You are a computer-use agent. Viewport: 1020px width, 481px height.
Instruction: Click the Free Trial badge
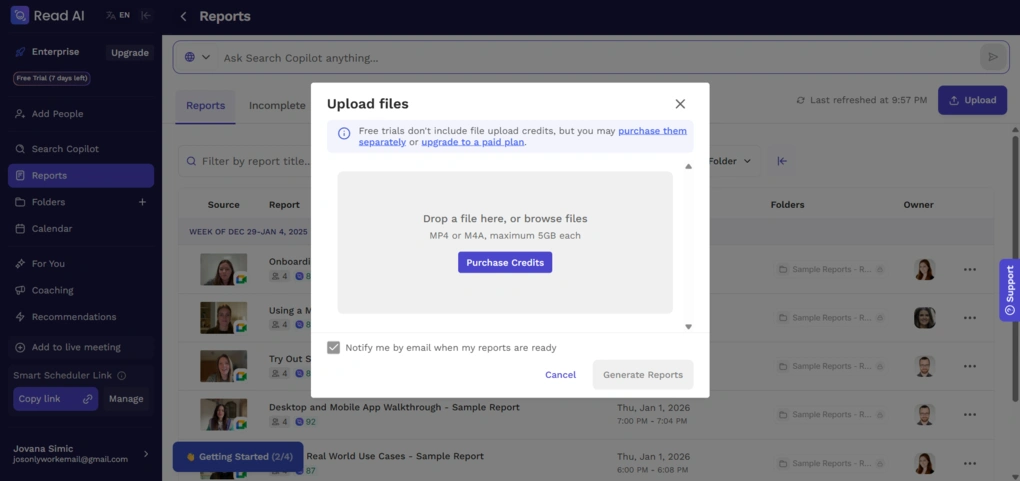(52, 78)
